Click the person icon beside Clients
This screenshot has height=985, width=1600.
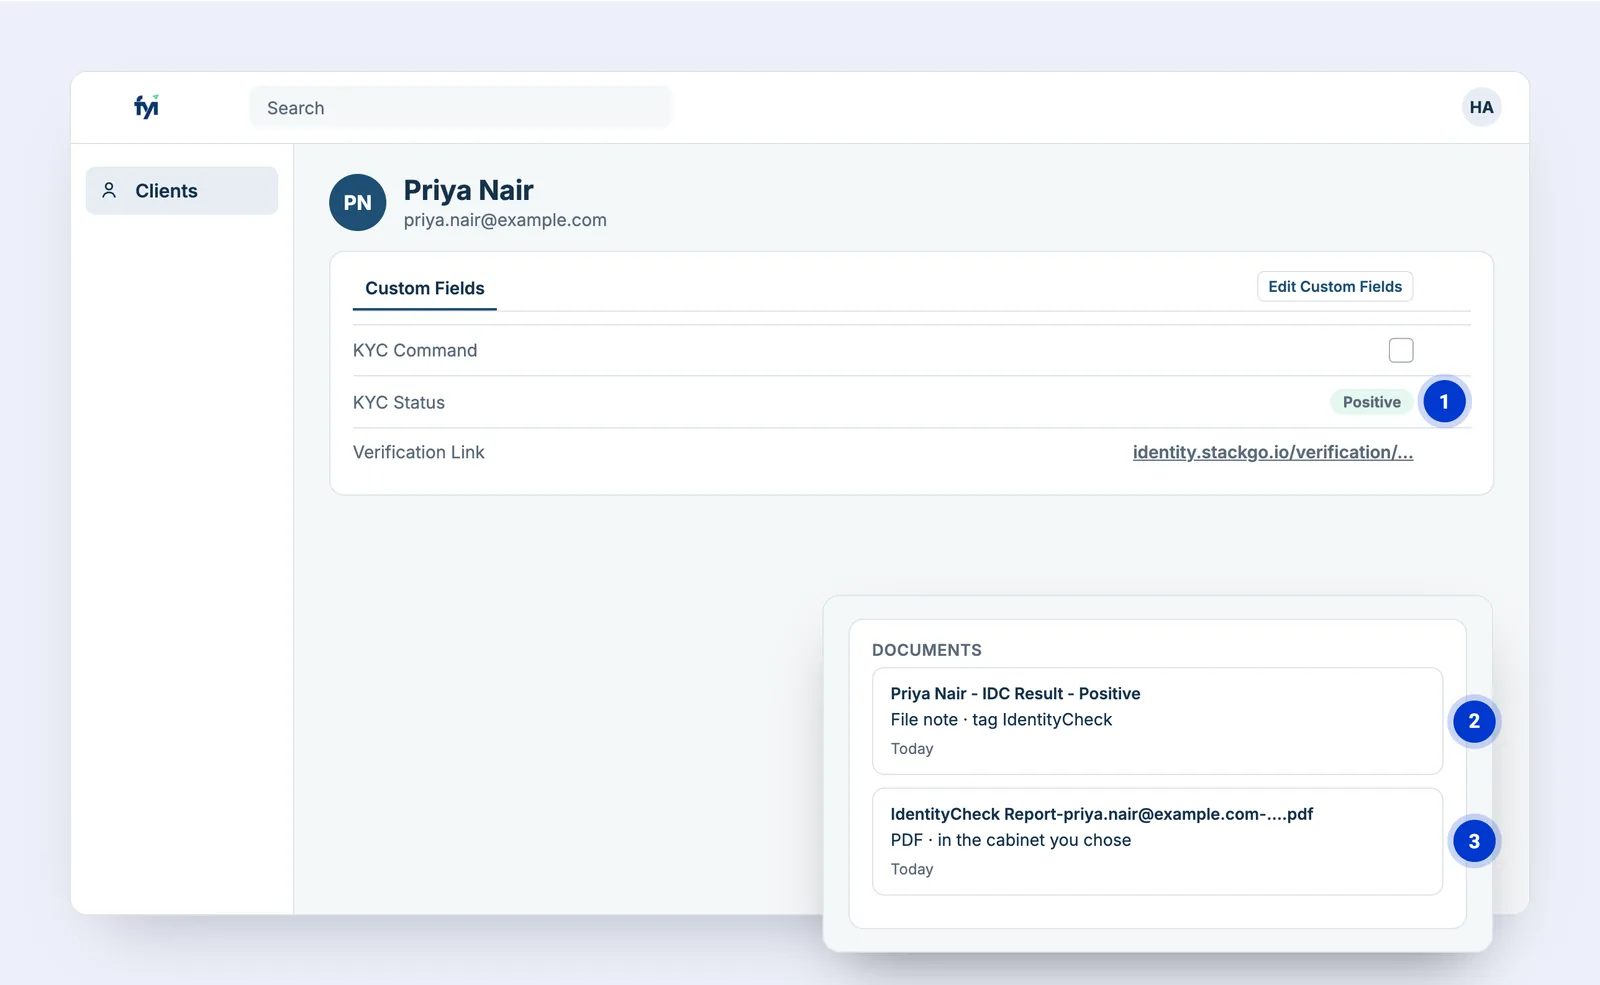click(110, 190)
